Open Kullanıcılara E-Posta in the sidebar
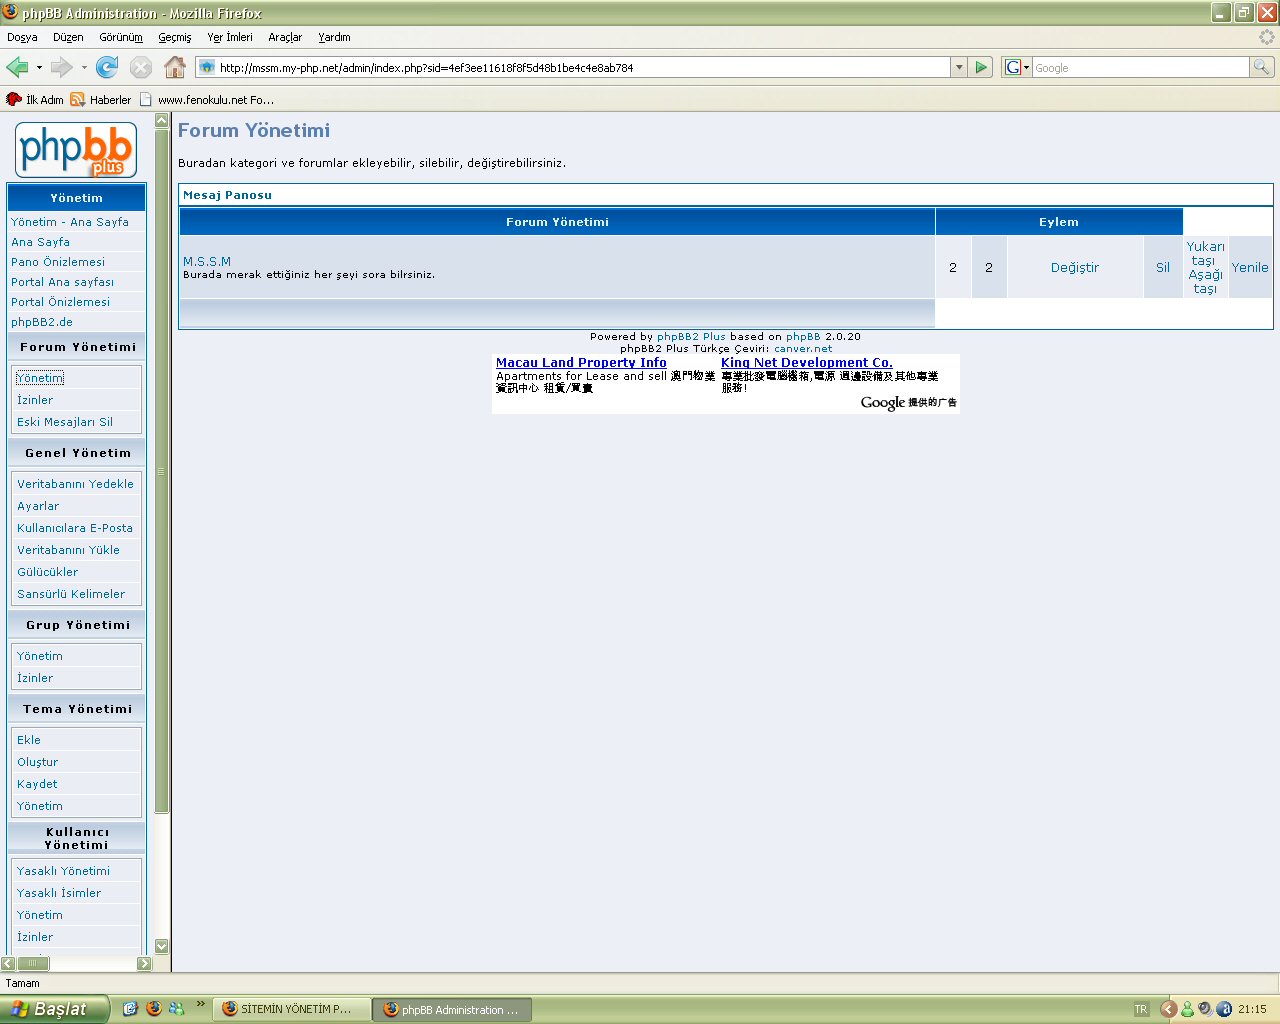Viewport: 1280px width, 1024px height. pyautogui.click(x=75, y=528)
